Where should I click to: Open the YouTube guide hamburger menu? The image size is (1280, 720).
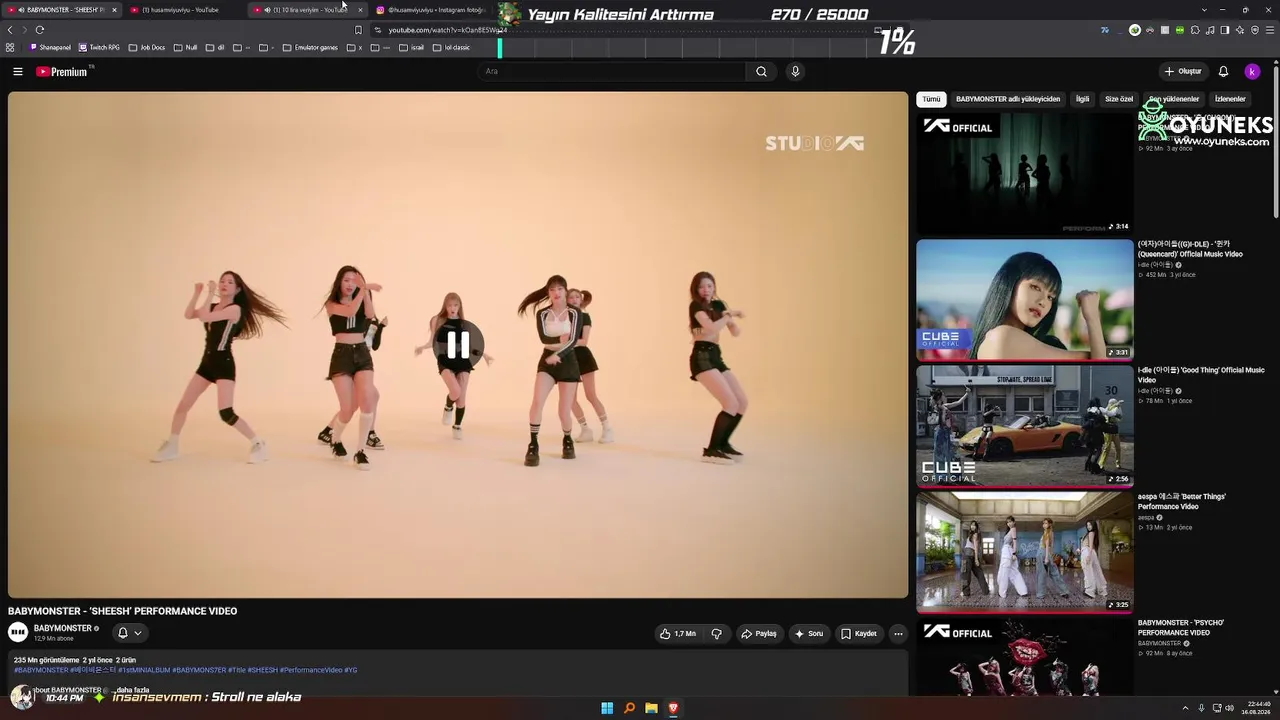(x=17, y=71)
